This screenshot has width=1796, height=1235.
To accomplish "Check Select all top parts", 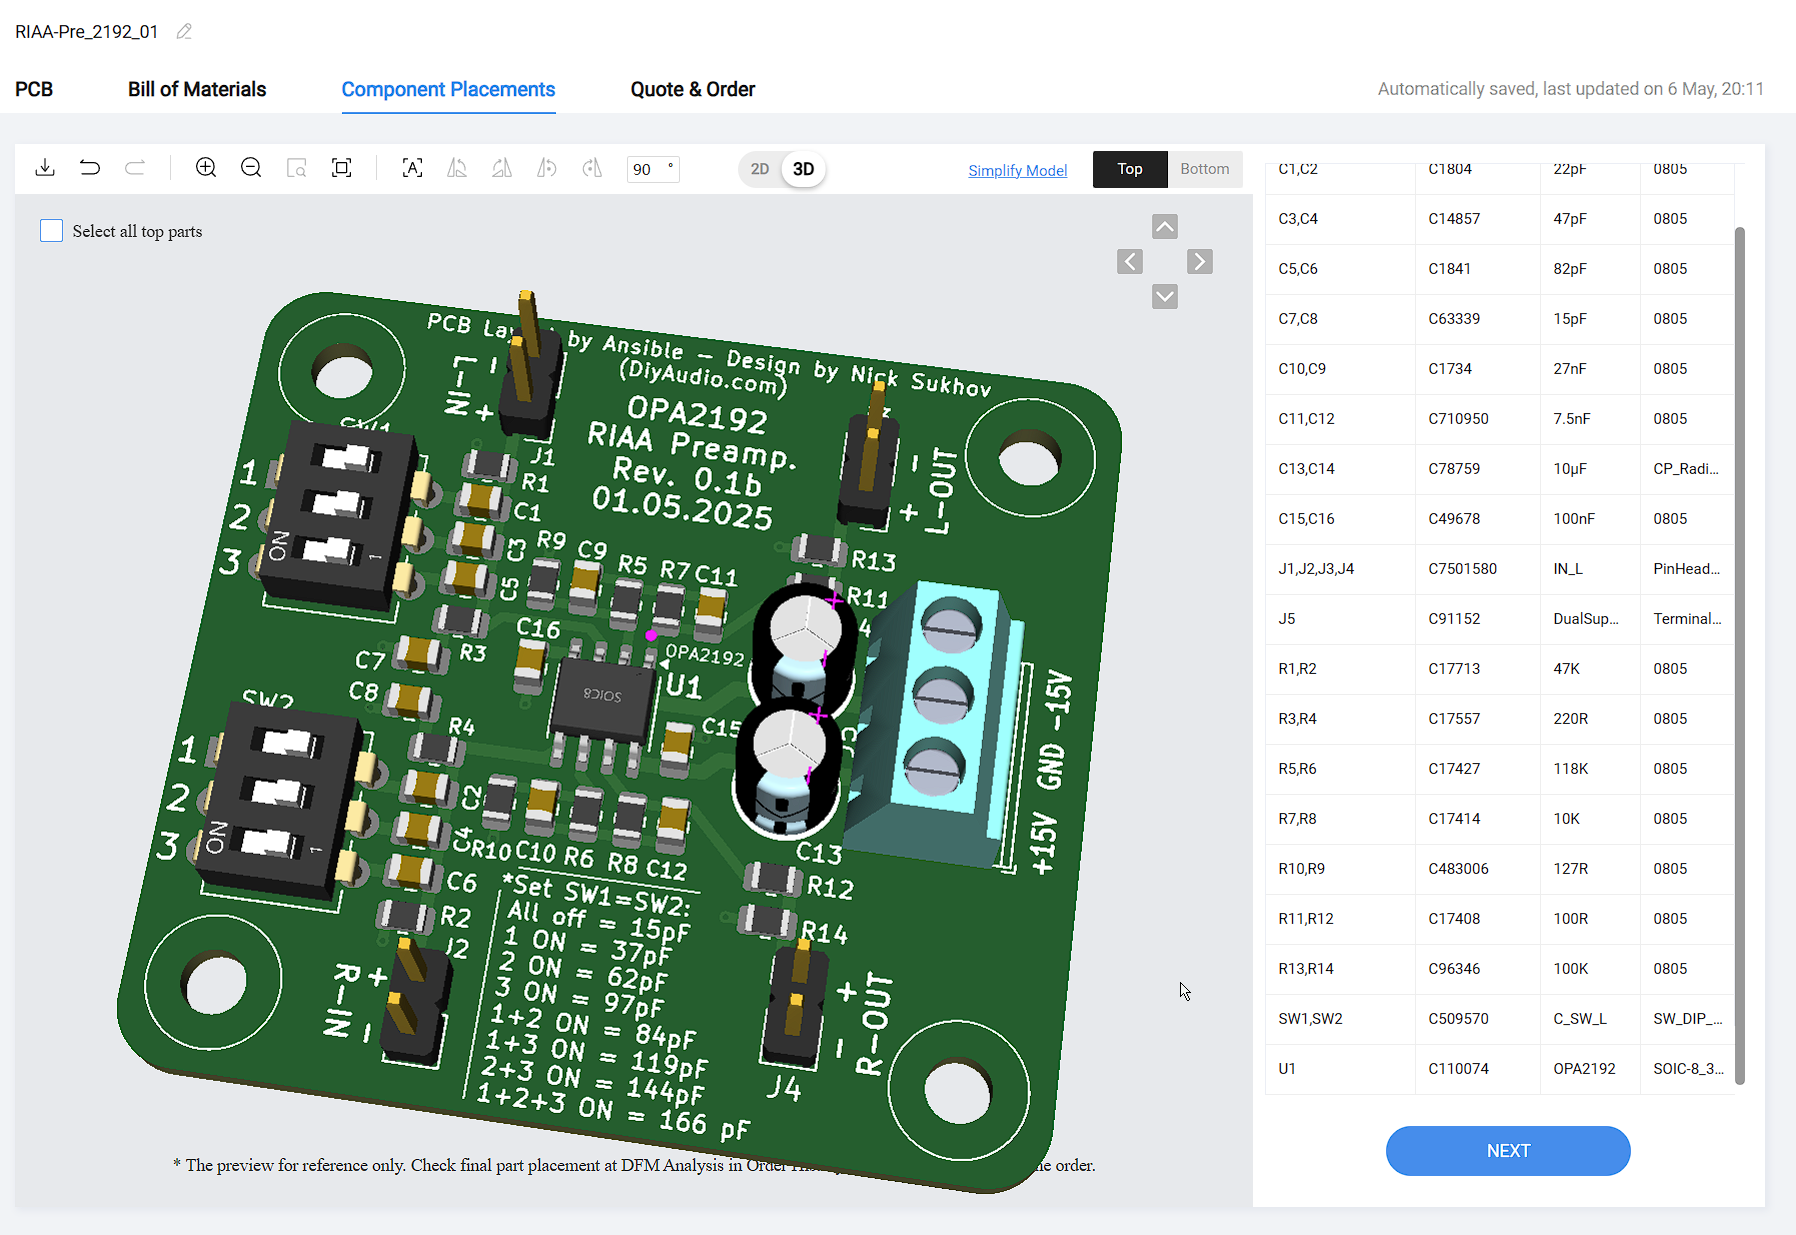I will [x=51, y=231].
